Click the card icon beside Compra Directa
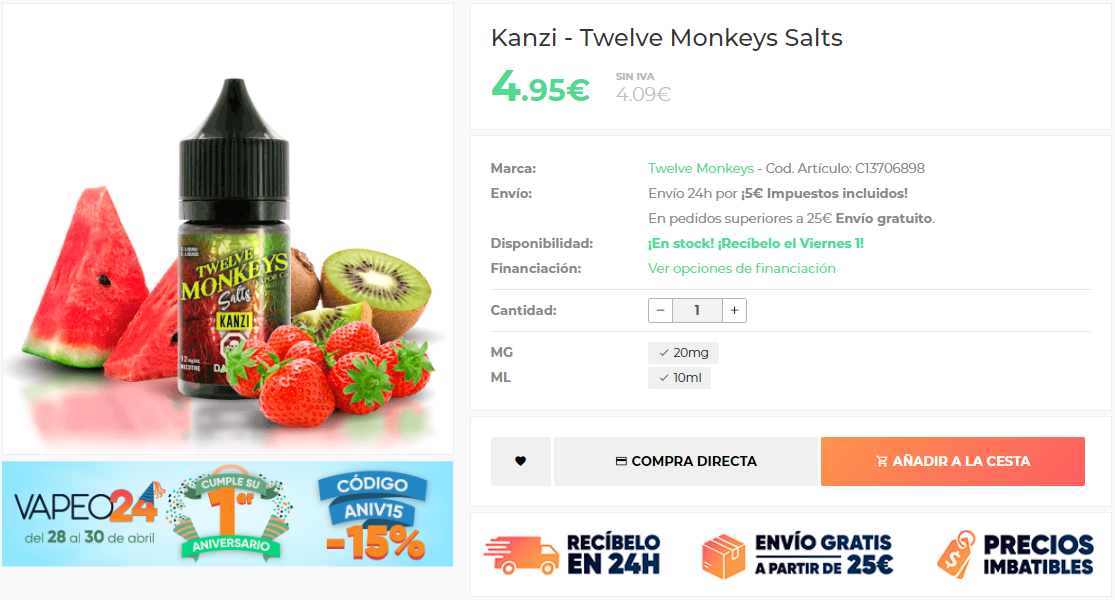The height and width of the screenshot is (600, 1115). coord(621,461)
